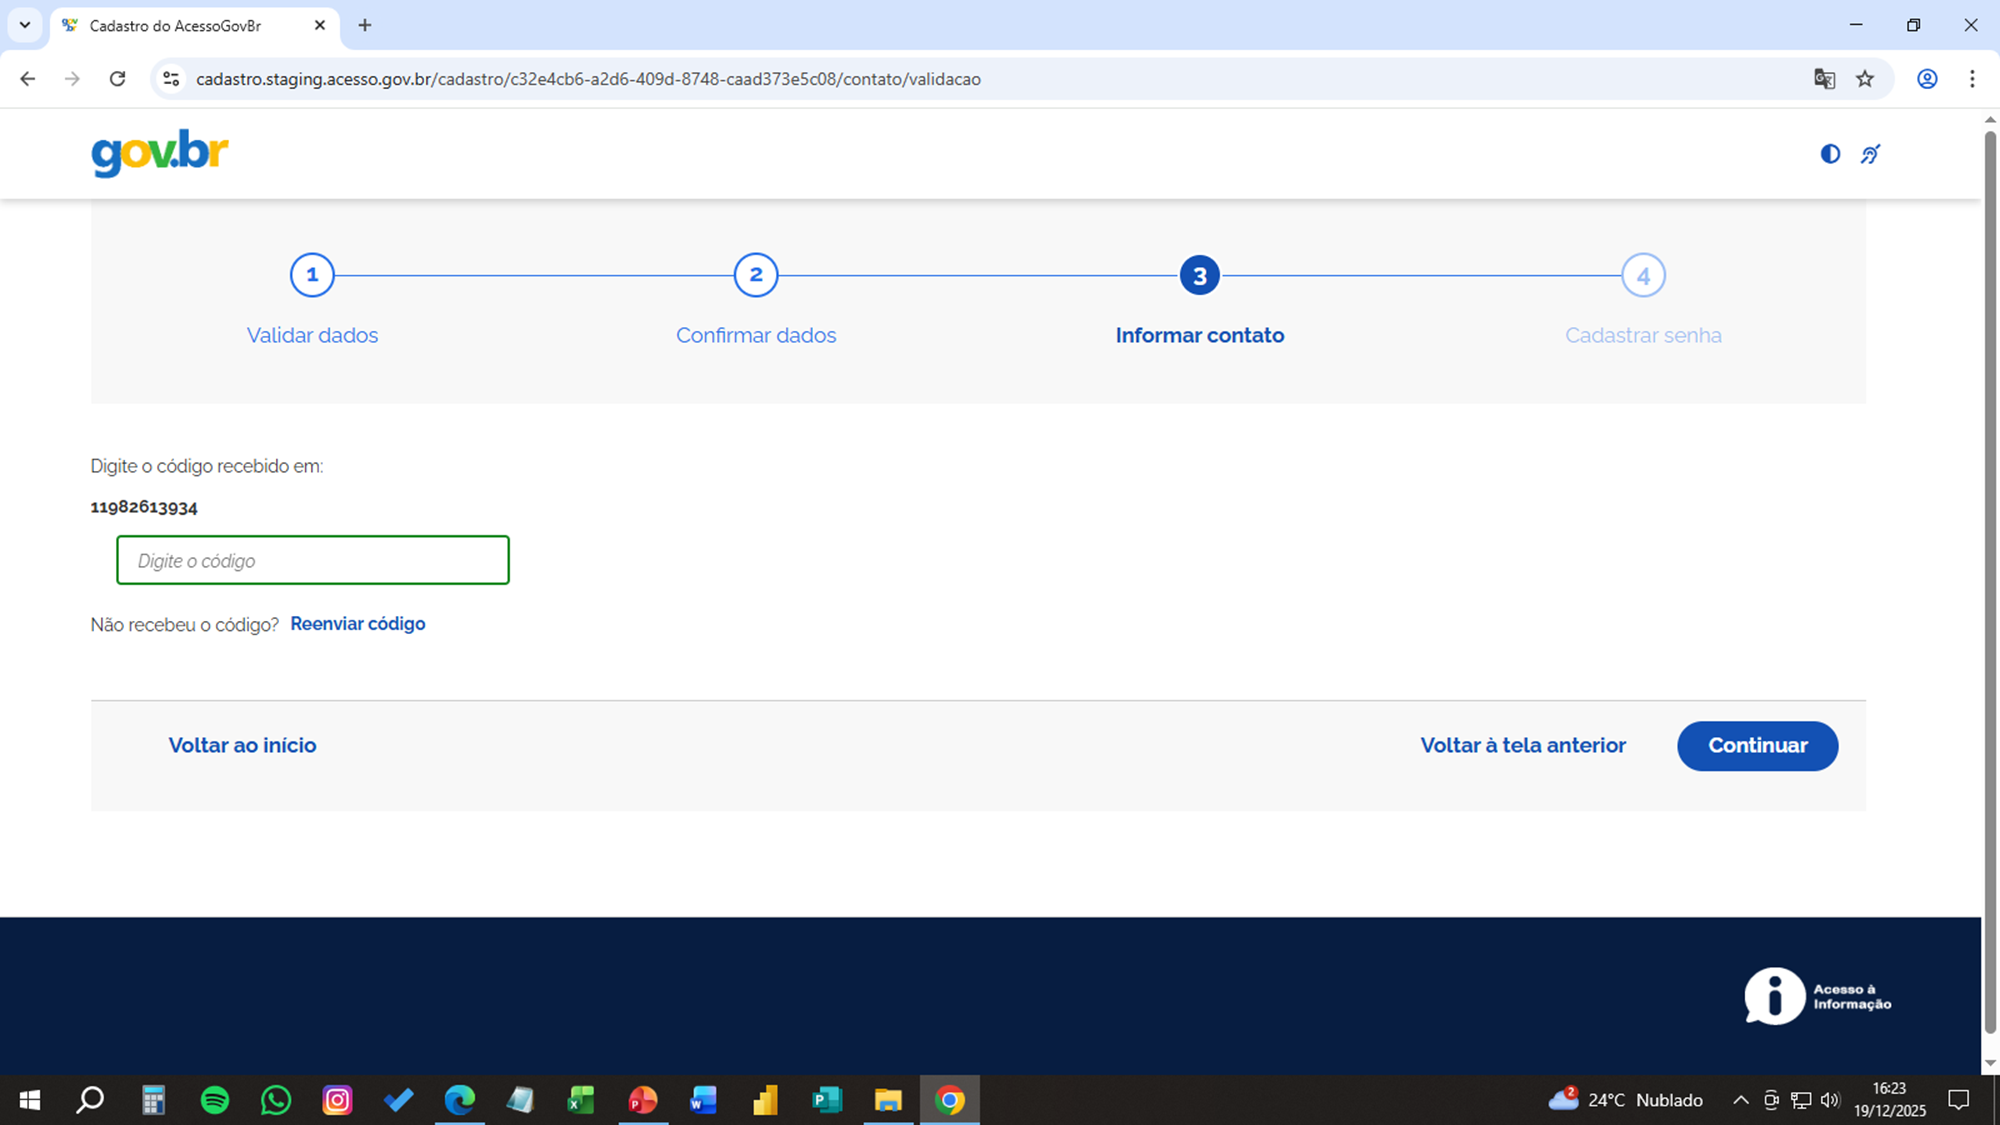The image size is (2000, 1125).
Task: Focus the Digite o código input field
Action: click(x=313, y=560)
